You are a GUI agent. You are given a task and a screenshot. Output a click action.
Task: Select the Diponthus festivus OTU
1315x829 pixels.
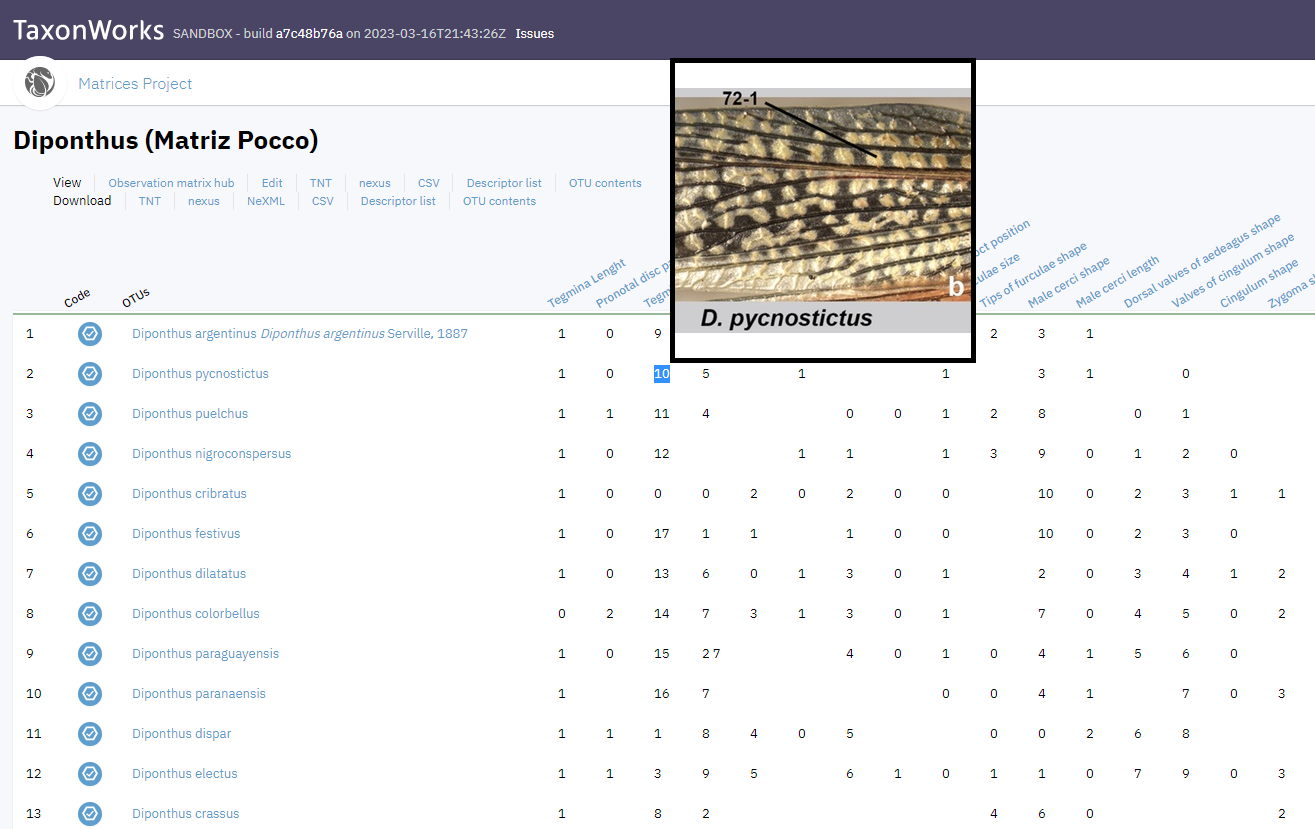point(186,534)
